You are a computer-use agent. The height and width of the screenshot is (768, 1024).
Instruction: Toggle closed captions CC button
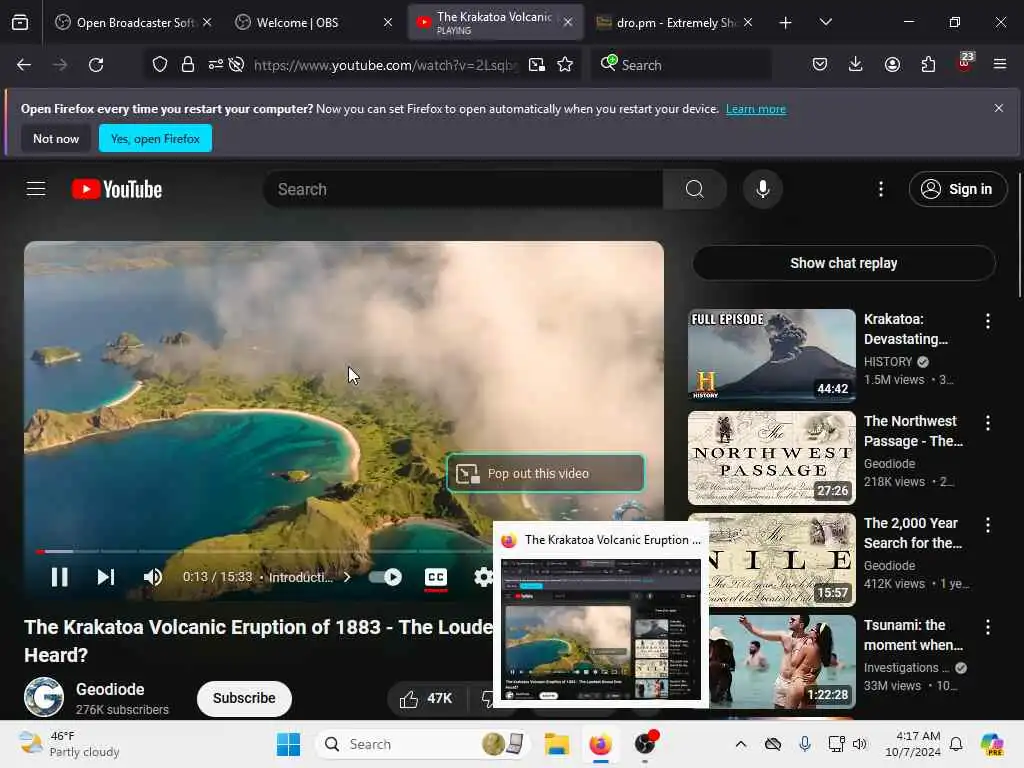pos(436,577)
